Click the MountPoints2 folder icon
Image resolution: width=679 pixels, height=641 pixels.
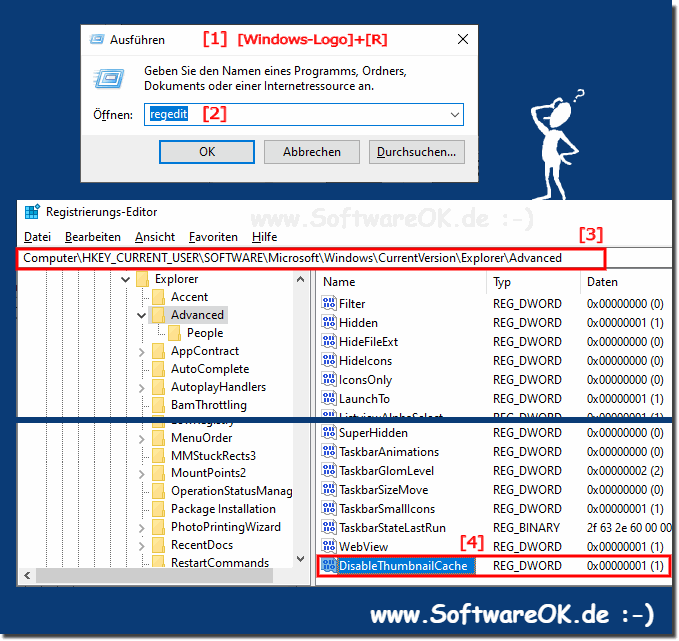[x=158, y=473]
